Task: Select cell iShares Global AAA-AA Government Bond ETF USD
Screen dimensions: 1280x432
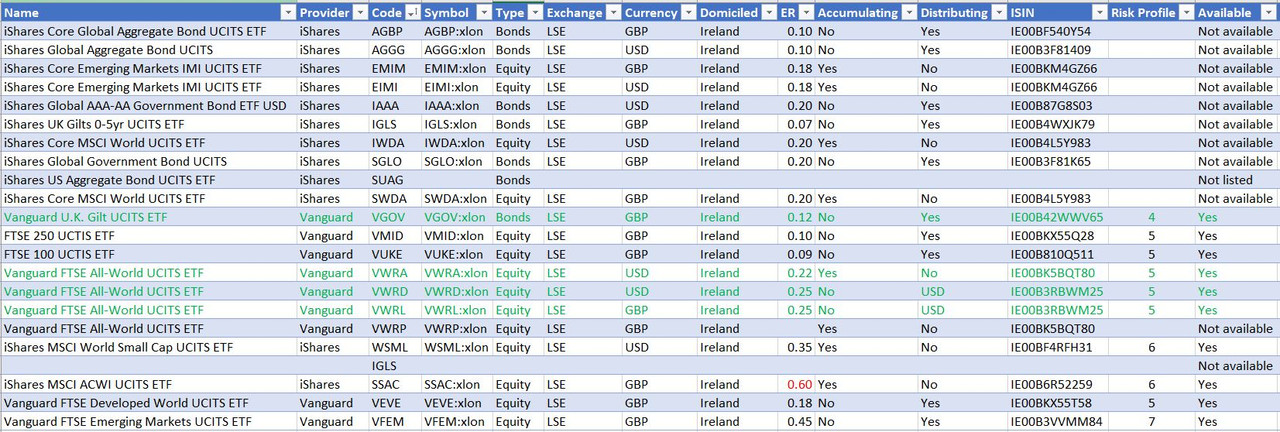Action: point(149,106)
